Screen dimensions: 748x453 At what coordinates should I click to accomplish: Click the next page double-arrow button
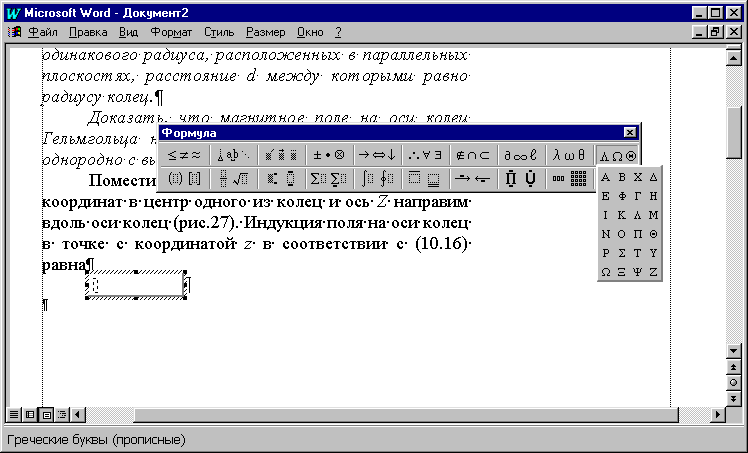pos(733,399)
